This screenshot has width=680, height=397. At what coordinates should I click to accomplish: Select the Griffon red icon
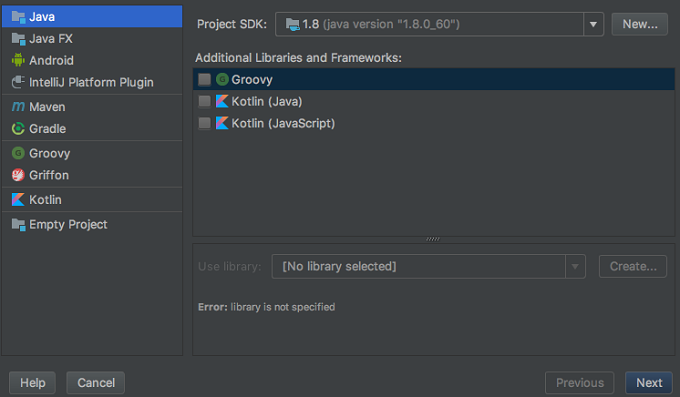click(18, 175)
